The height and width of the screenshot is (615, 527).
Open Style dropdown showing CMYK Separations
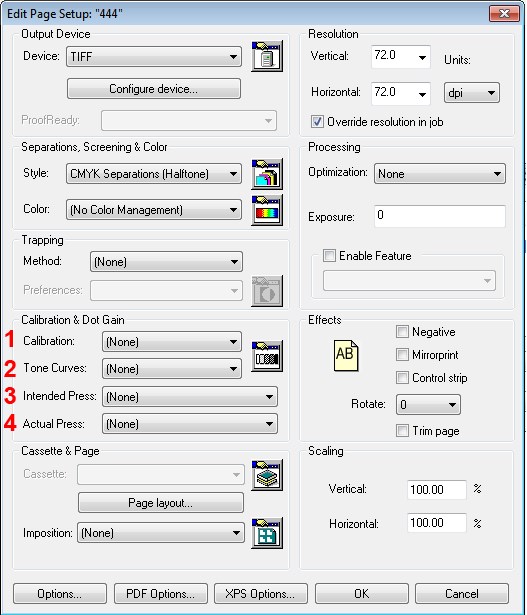pyautogui.click(x=154, y=174)
